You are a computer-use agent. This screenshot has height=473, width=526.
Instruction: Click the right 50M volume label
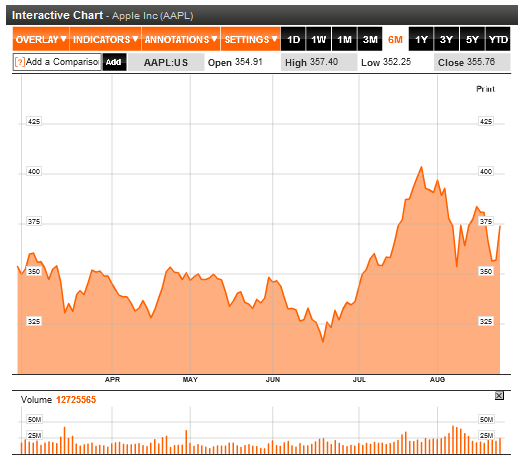click(x=486, y=419)
